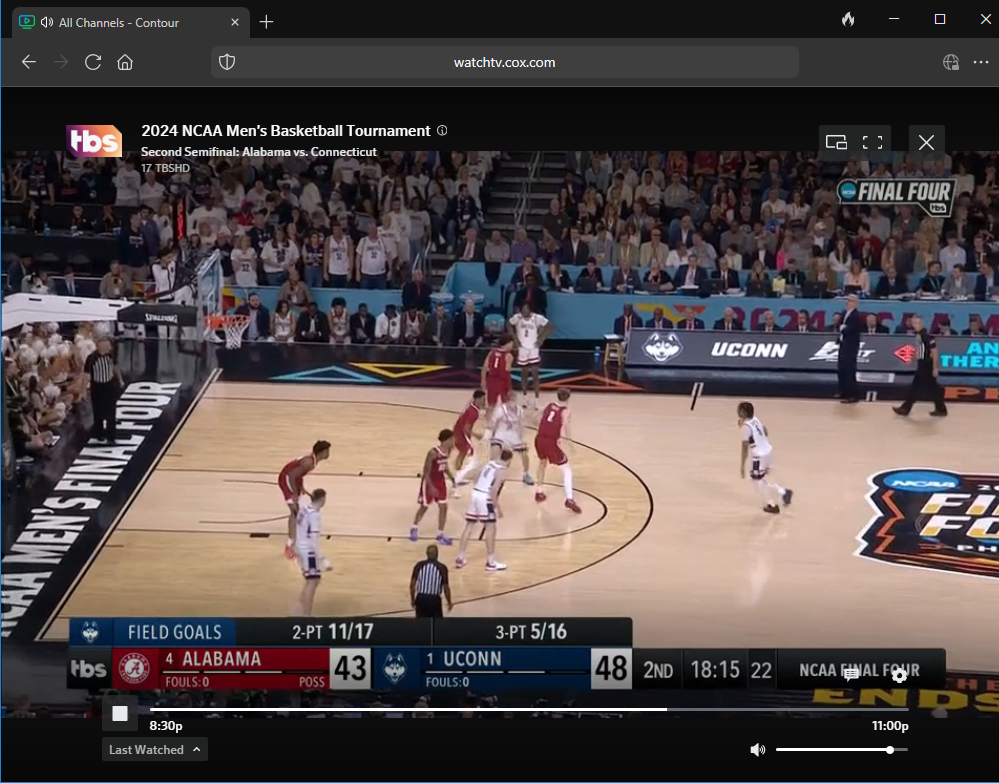The image size is (999, 783).
Task: Open the player settings gear
Action: tap(899, 675)
